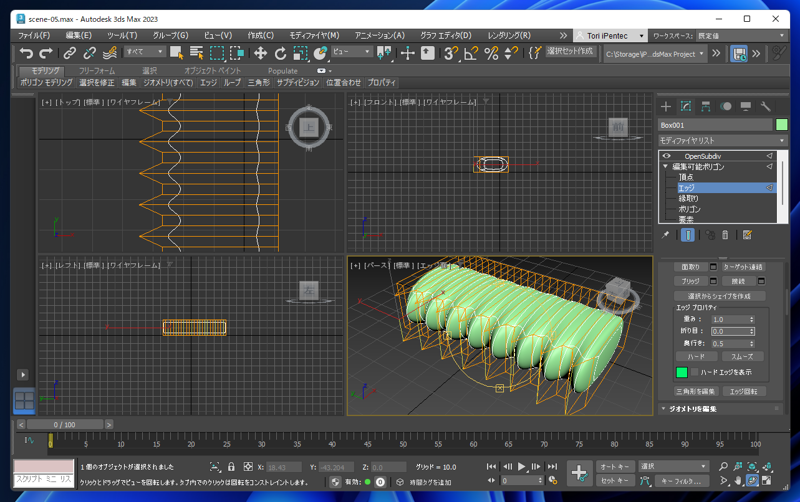
Task: Enable the hard edge display checkbox
Action: (x=694, y=372)
